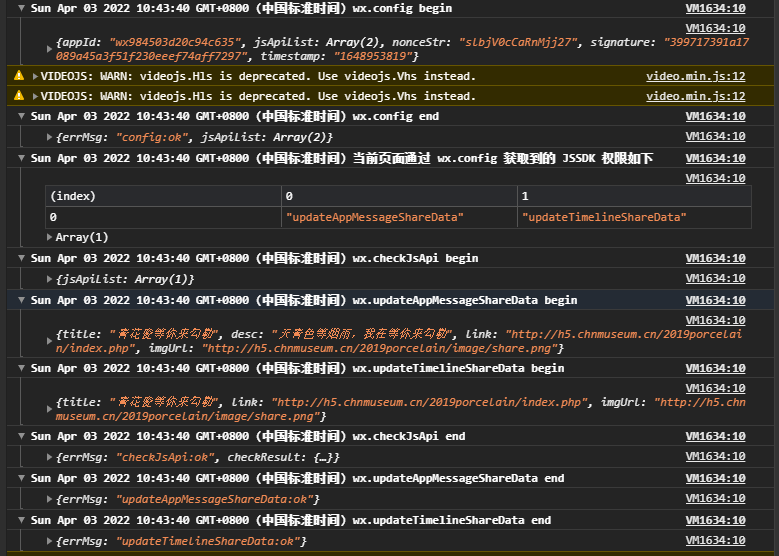Viewport: 779px width, 556px height.
Task: Click the "config:ok" string value
Action: [x=152, y=137]
